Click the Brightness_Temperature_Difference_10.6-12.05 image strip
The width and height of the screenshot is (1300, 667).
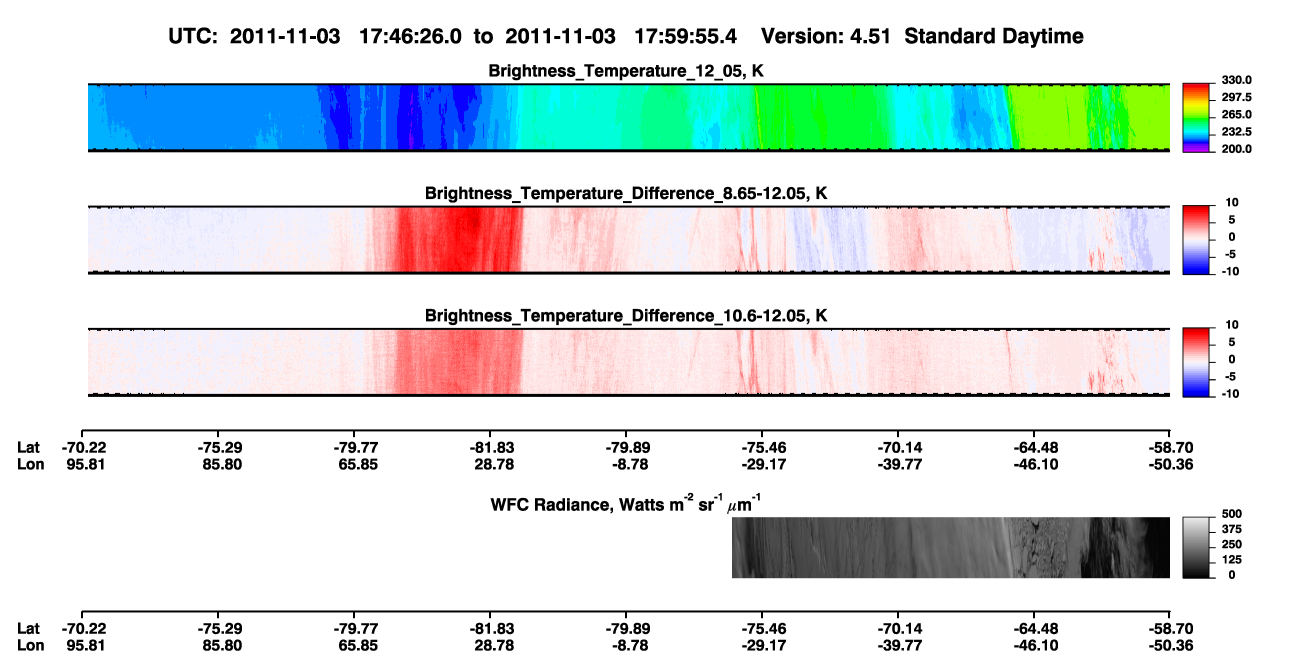(x=629, y=361)
